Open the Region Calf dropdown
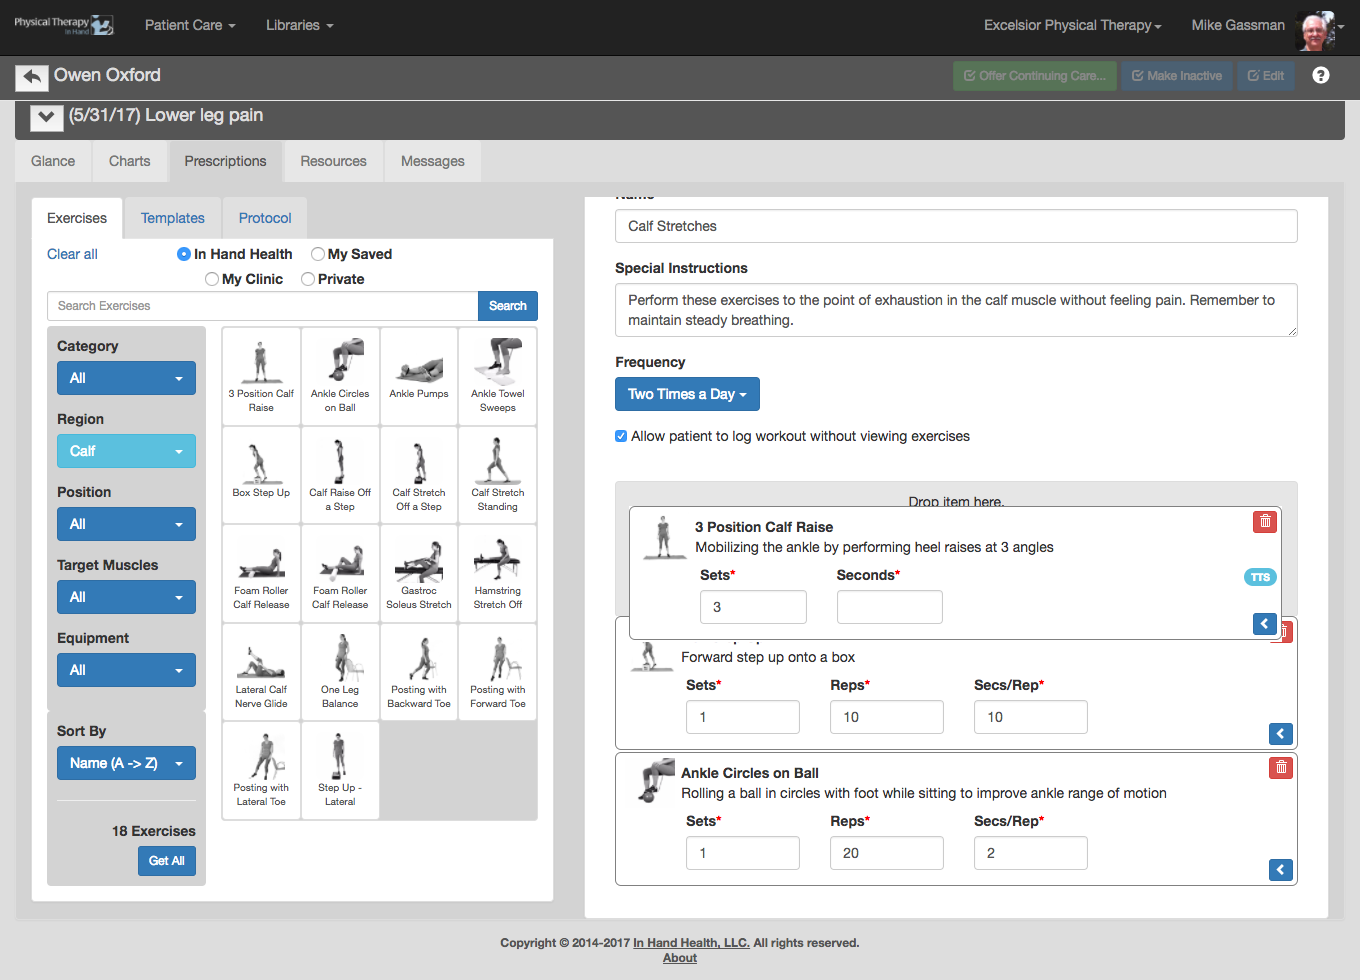This screenshot has height=980, width=1360. point(126,451)
